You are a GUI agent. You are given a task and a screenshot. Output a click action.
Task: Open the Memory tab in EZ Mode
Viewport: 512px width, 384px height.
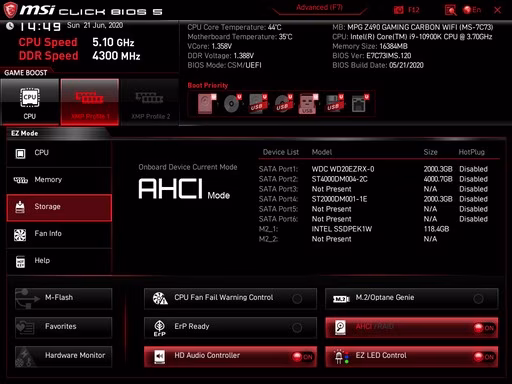59,180
